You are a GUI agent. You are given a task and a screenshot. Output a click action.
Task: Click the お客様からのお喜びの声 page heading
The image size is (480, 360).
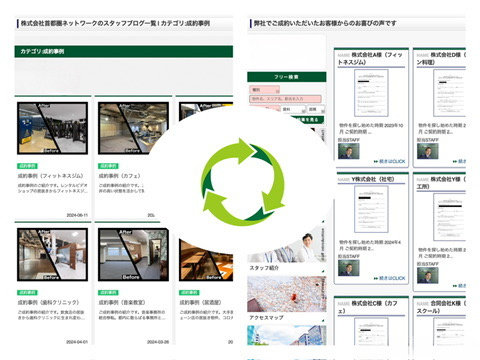click(x=325, y=23)
